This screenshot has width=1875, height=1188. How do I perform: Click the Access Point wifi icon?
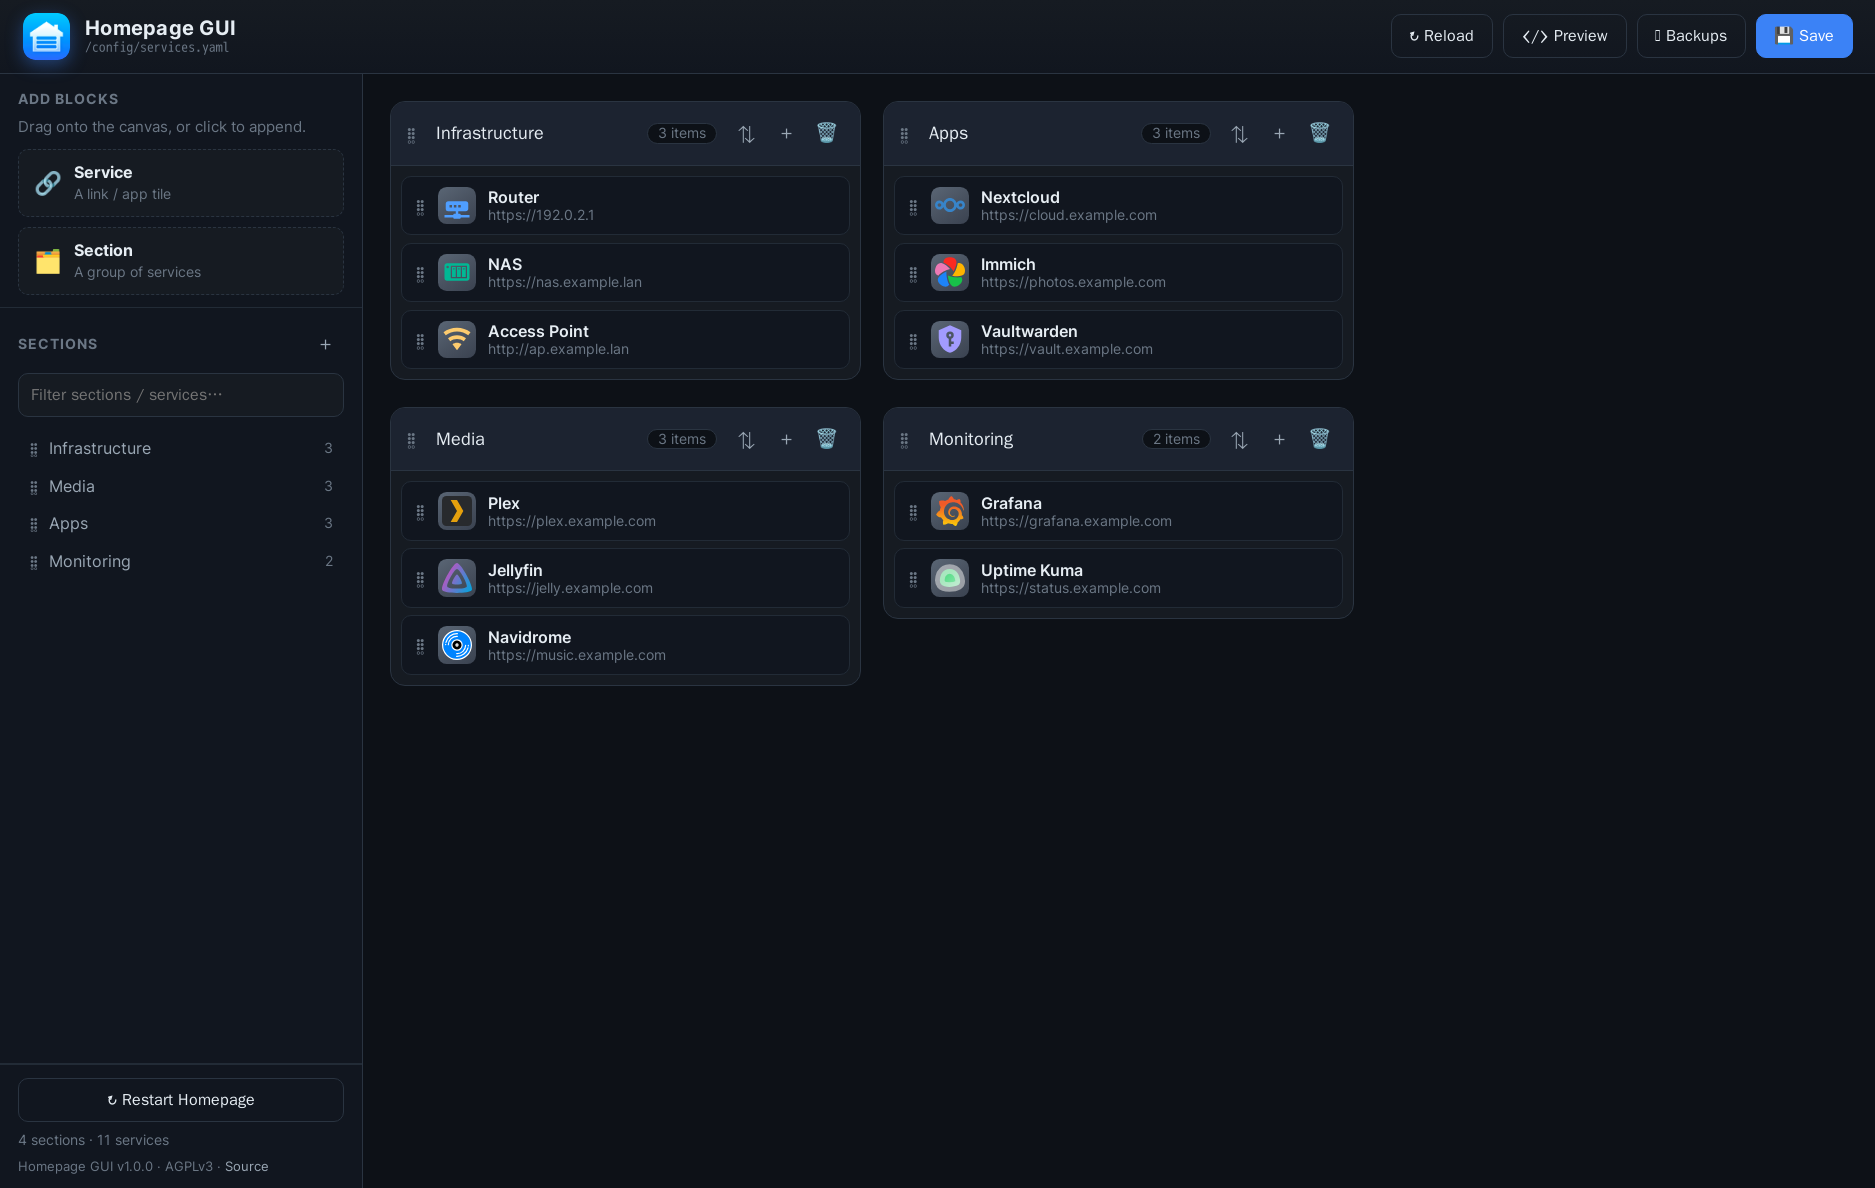(457, 340)
